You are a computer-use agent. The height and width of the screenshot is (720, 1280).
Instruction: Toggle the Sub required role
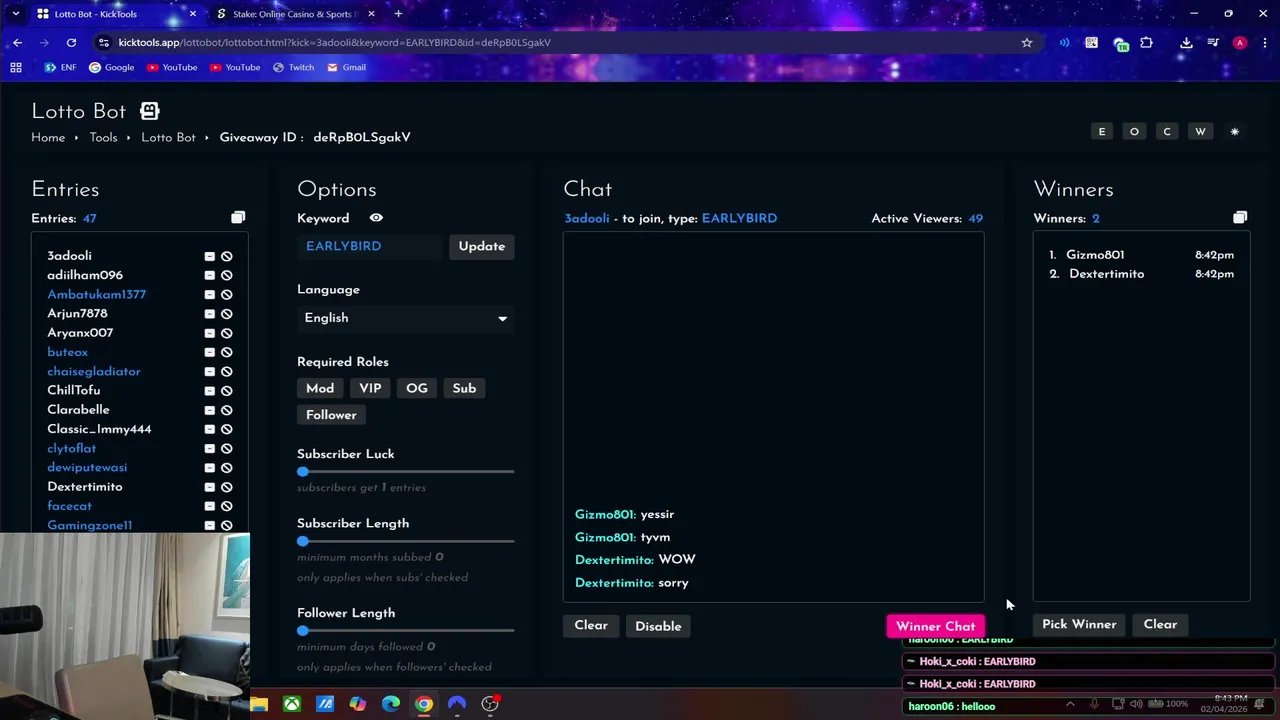[x=464, y=388]
